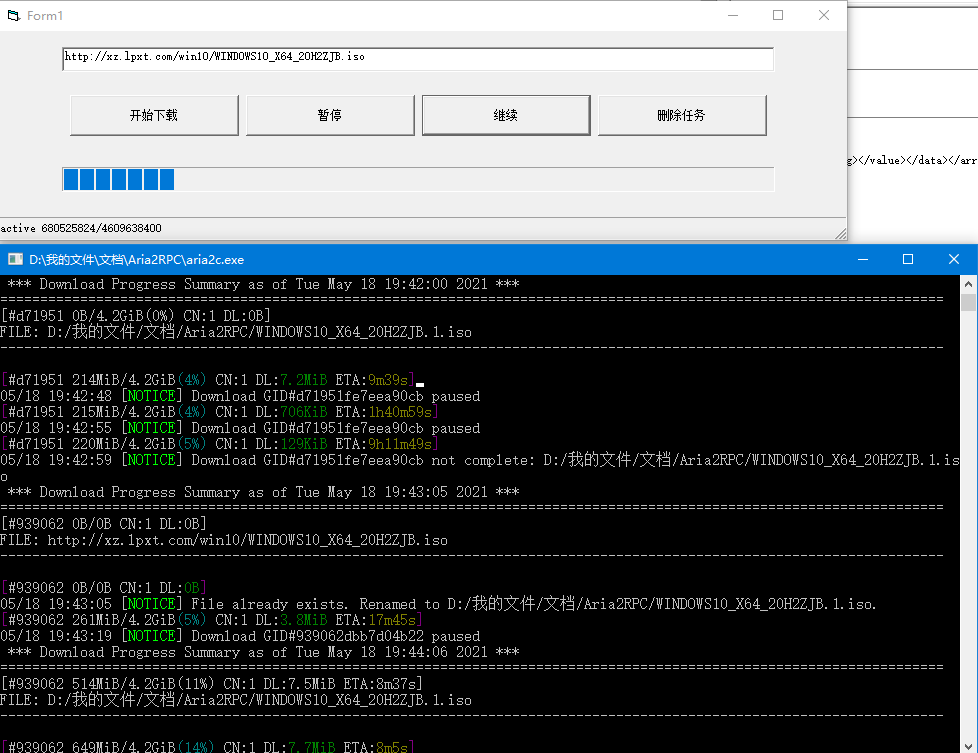Click console line 'Summary as of Tue May 18 19:42:00'

click(263, 284)
